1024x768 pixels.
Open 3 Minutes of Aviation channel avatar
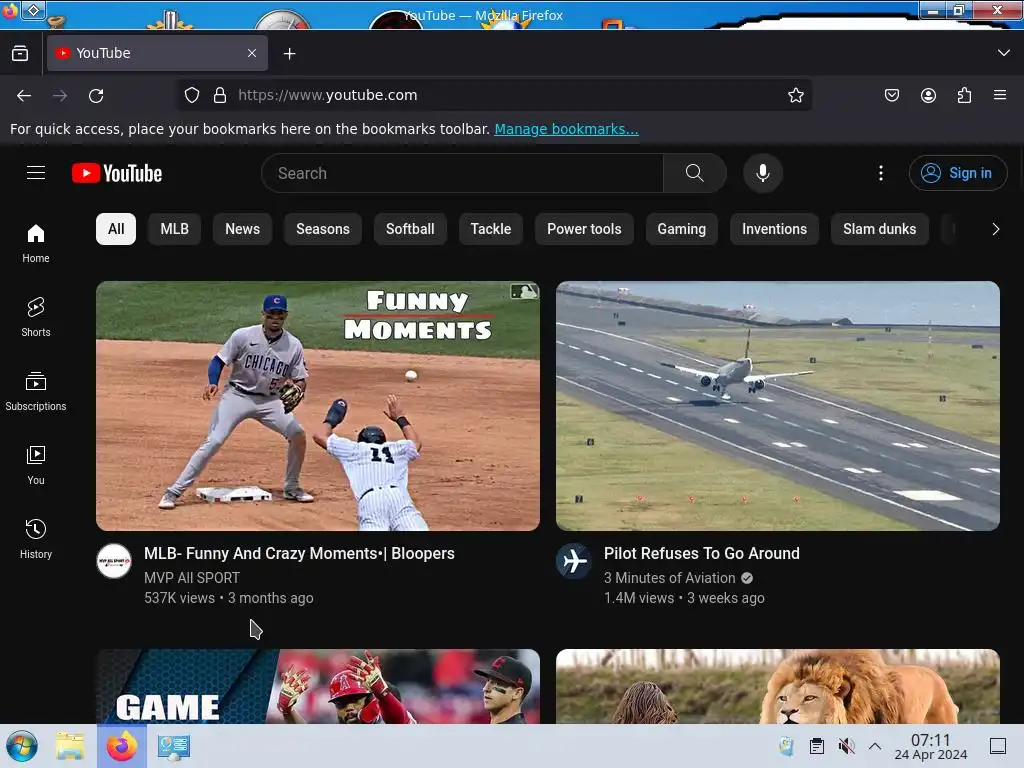tap(574, 561)
